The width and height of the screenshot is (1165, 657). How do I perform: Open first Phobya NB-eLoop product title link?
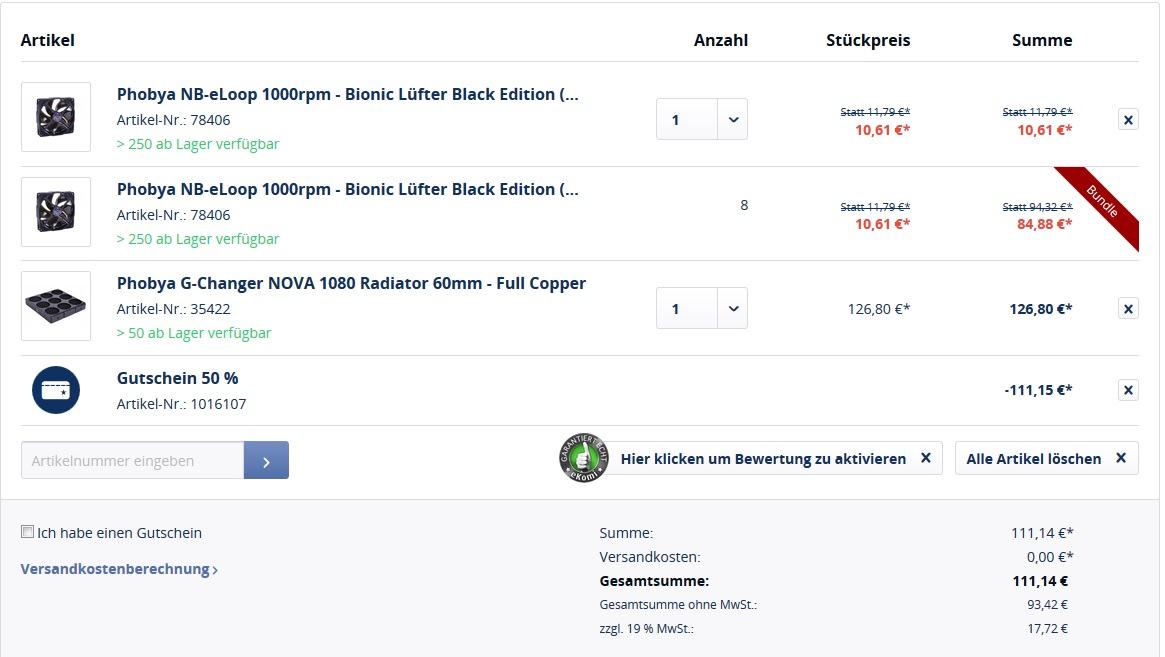tap(347, 94)
